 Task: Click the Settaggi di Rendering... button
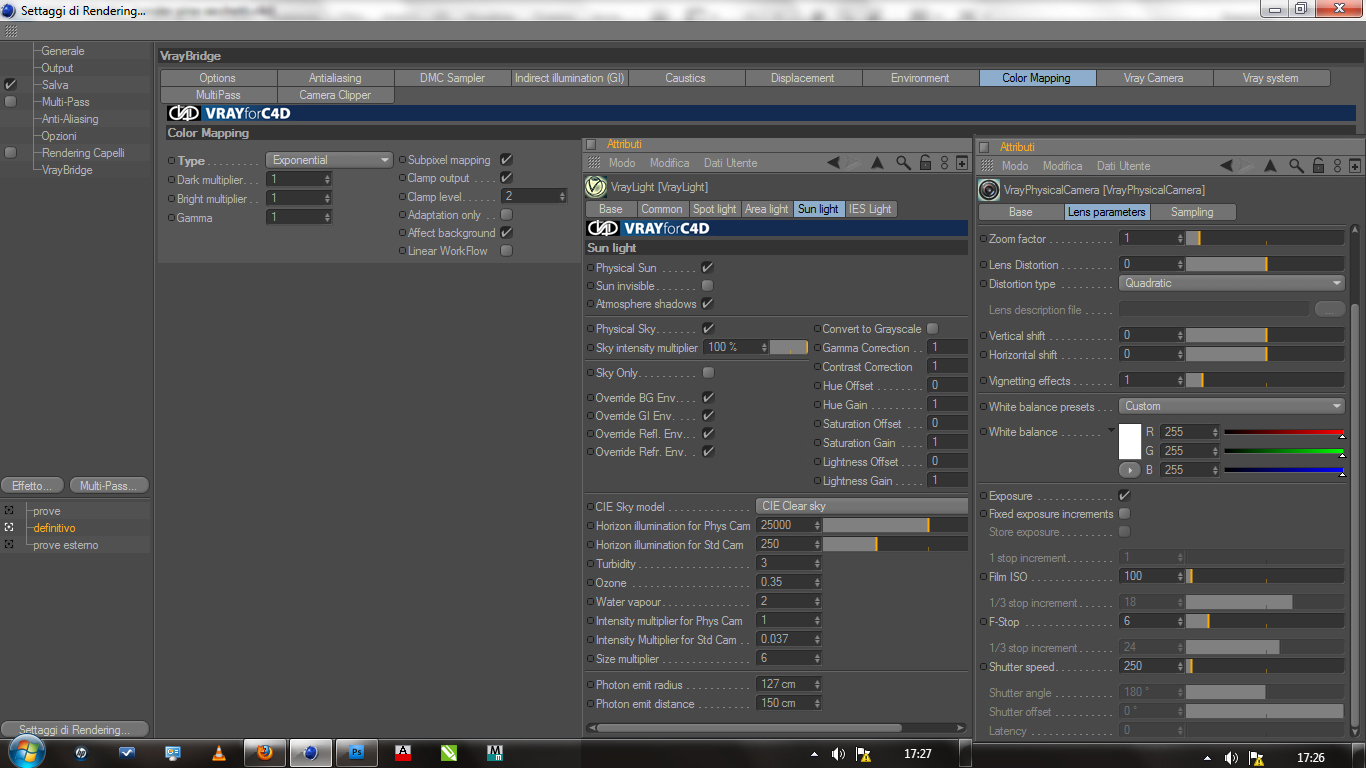coord(75,730)
